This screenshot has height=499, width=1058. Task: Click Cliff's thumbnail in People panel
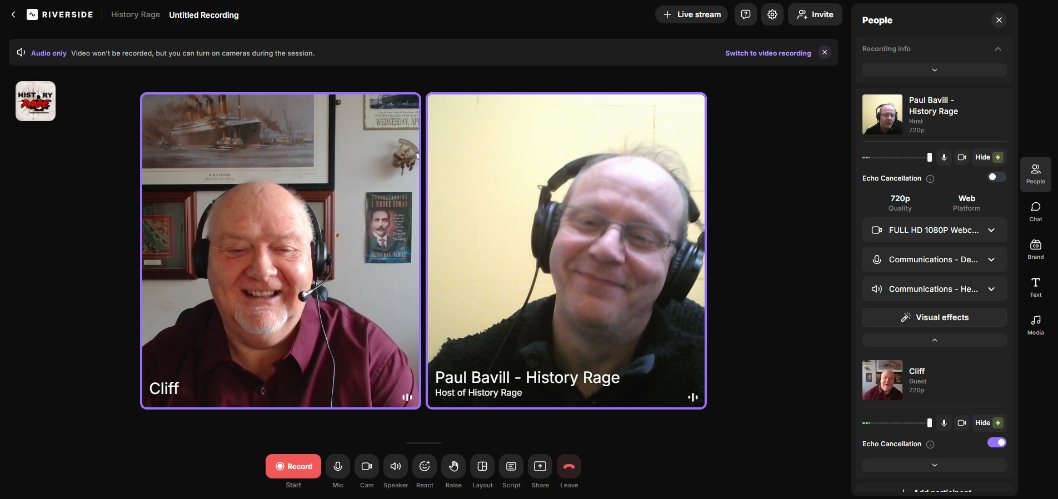pos(882,380)
